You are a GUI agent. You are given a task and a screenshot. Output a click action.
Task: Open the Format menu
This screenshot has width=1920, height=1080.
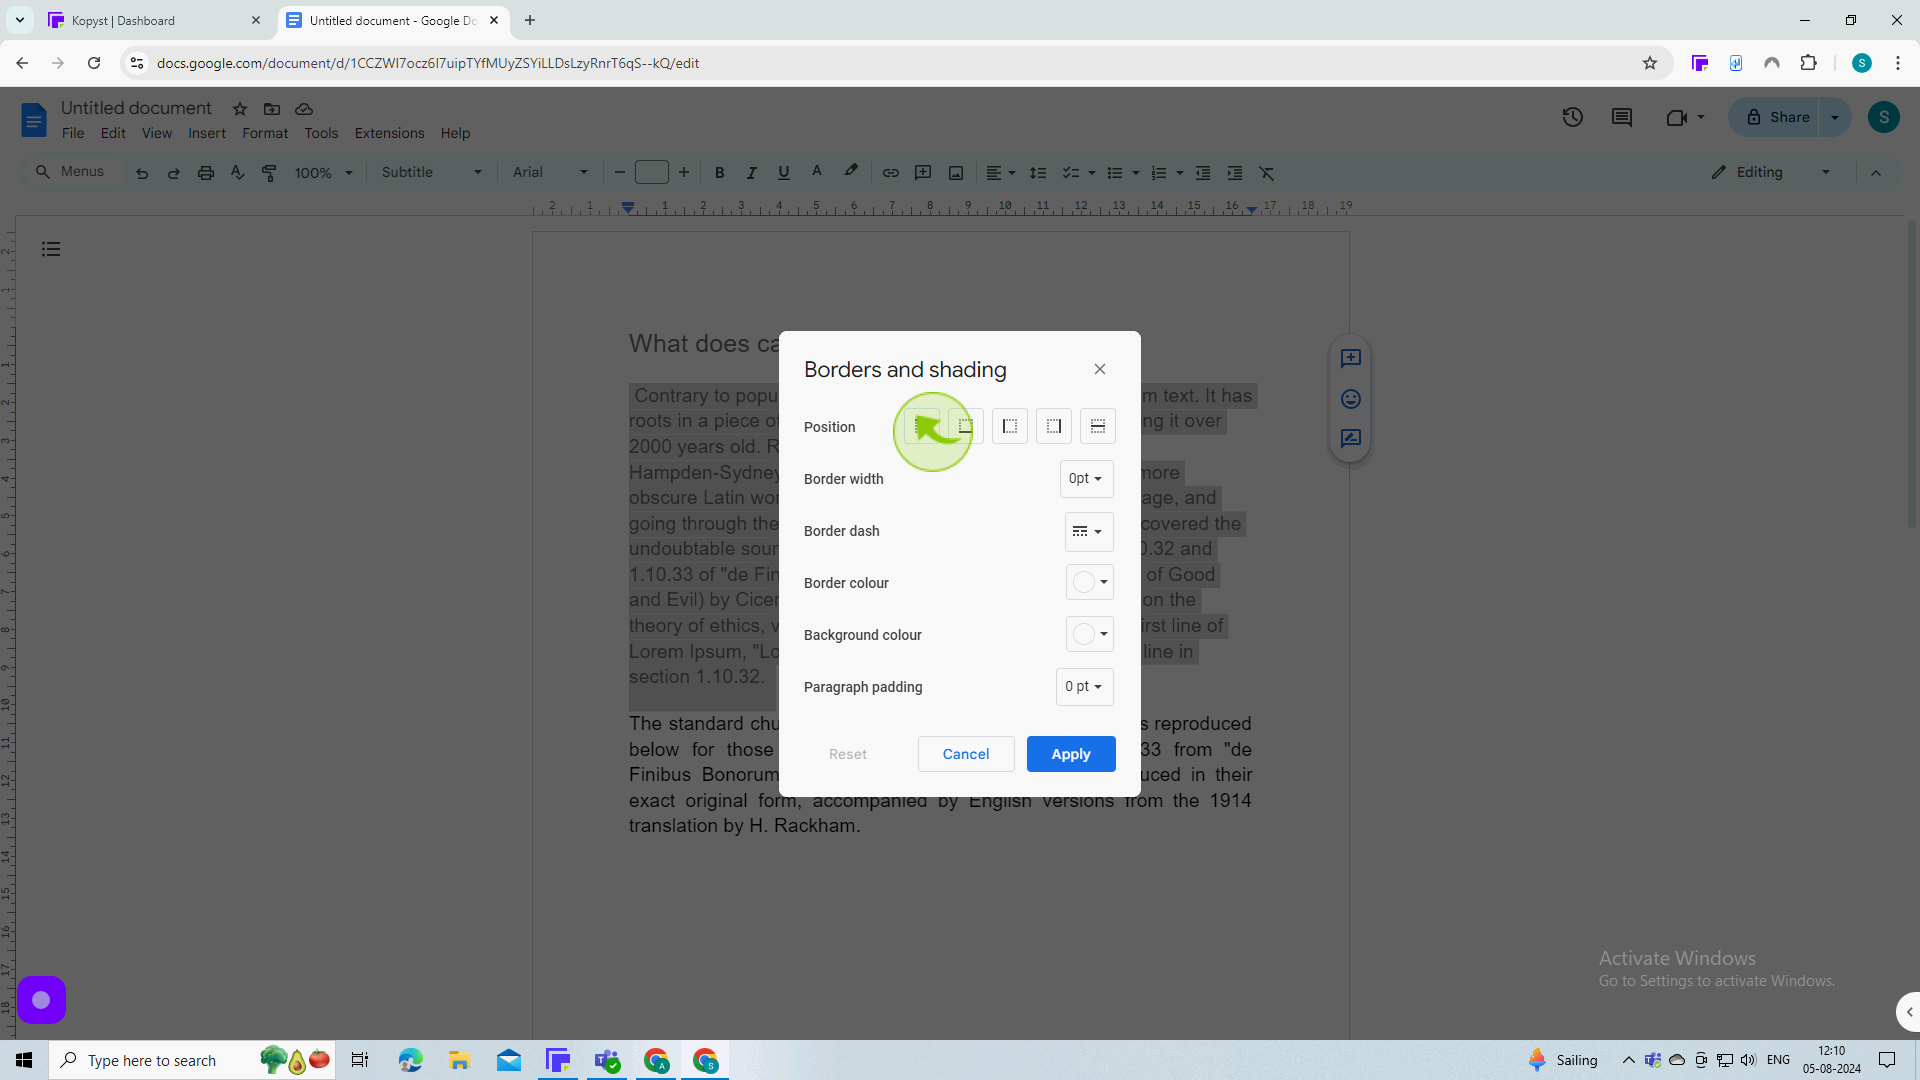264,133
